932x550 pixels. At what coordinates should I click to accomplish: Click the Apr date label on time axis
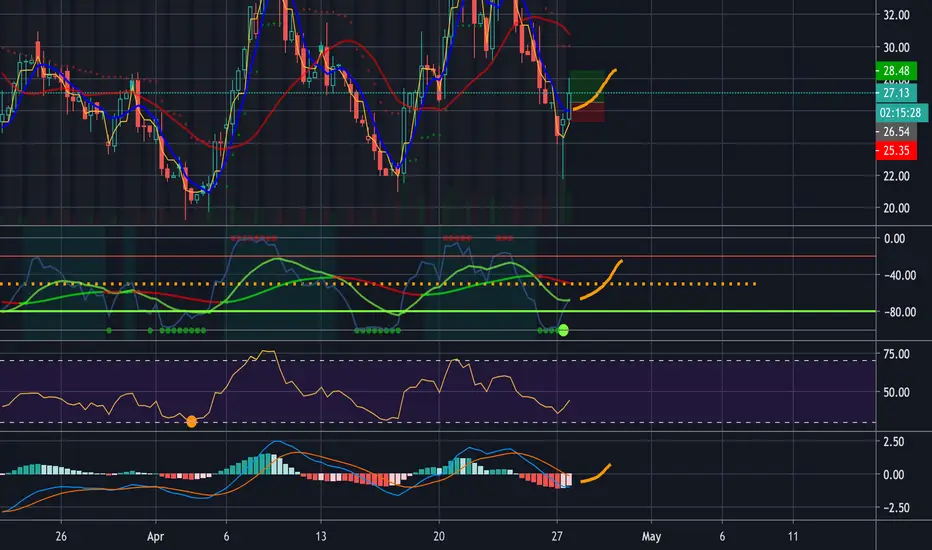click(155, 536)
